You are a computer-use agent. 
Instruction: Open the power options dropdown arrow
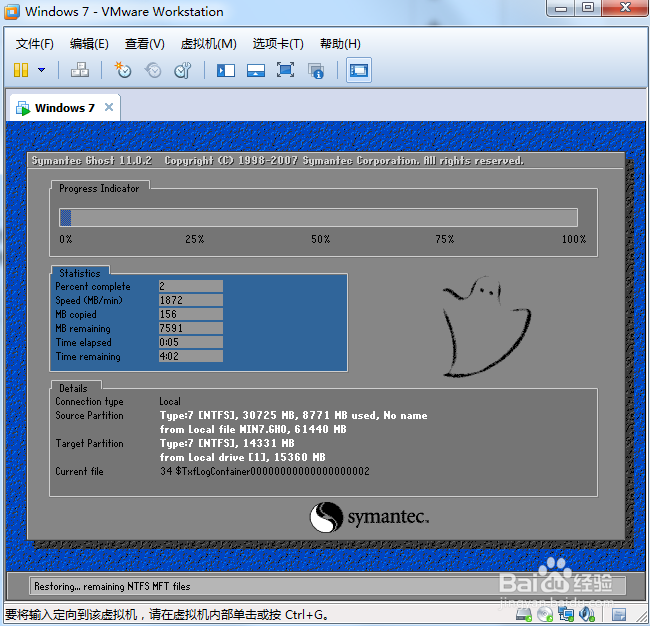click(x=41, y=70)
